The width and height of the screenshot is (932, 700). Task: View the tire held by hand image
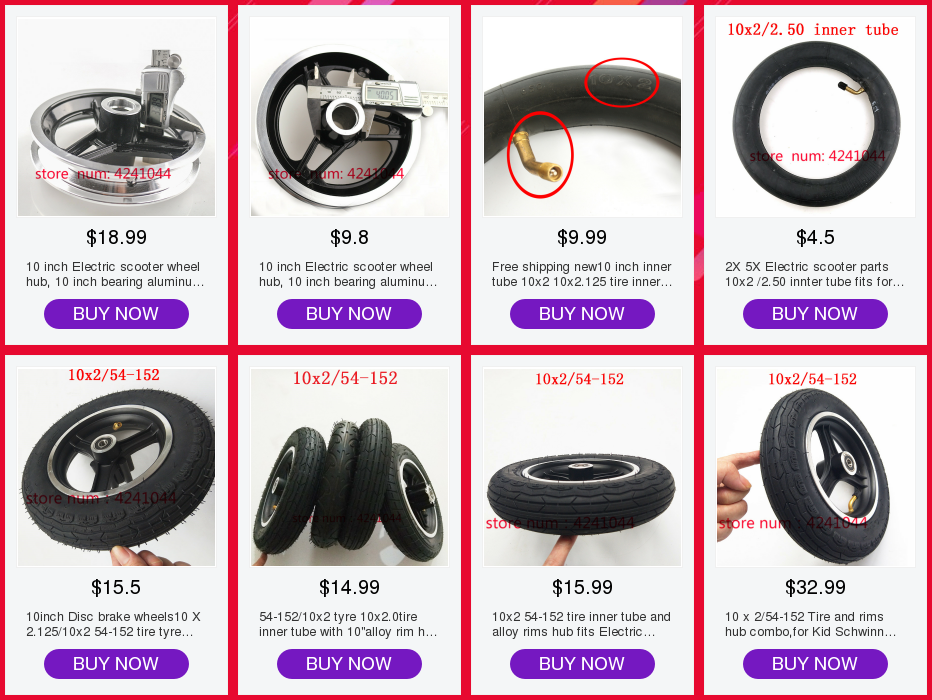[816, 466]
